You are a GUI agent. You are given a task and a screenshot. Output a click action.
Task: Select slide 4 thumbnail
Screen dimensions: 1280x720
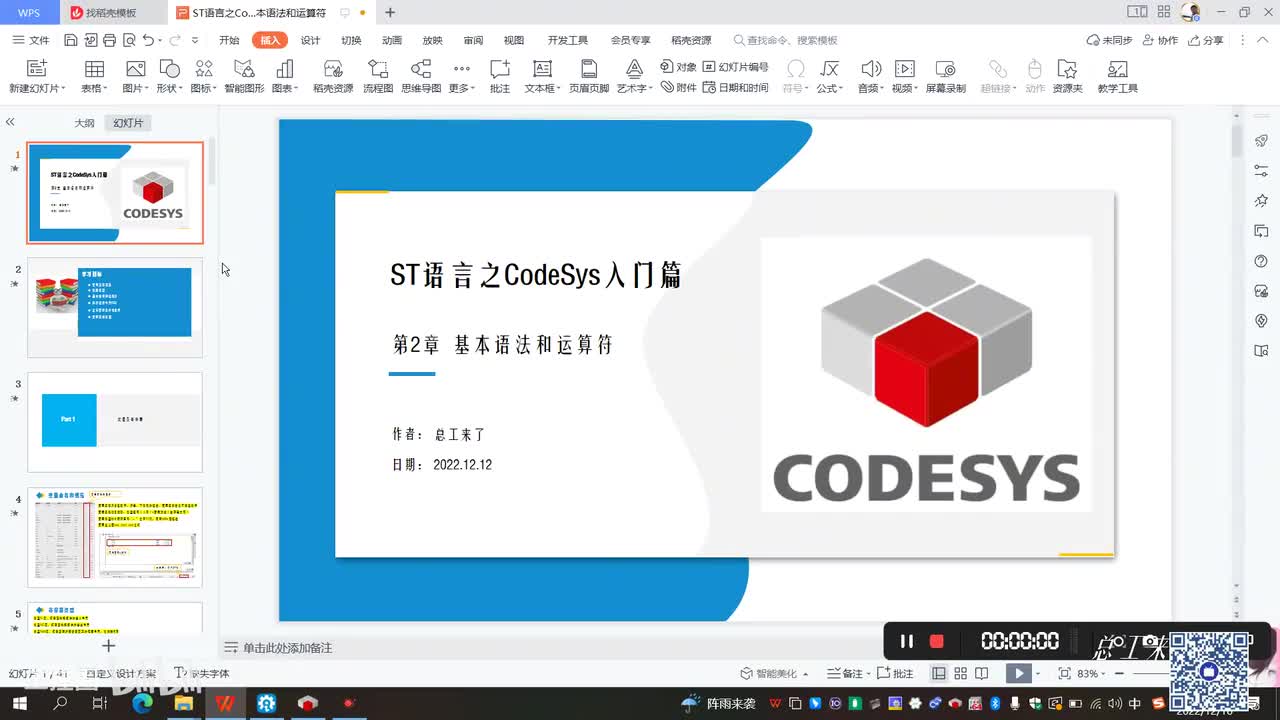click(115, 537)
